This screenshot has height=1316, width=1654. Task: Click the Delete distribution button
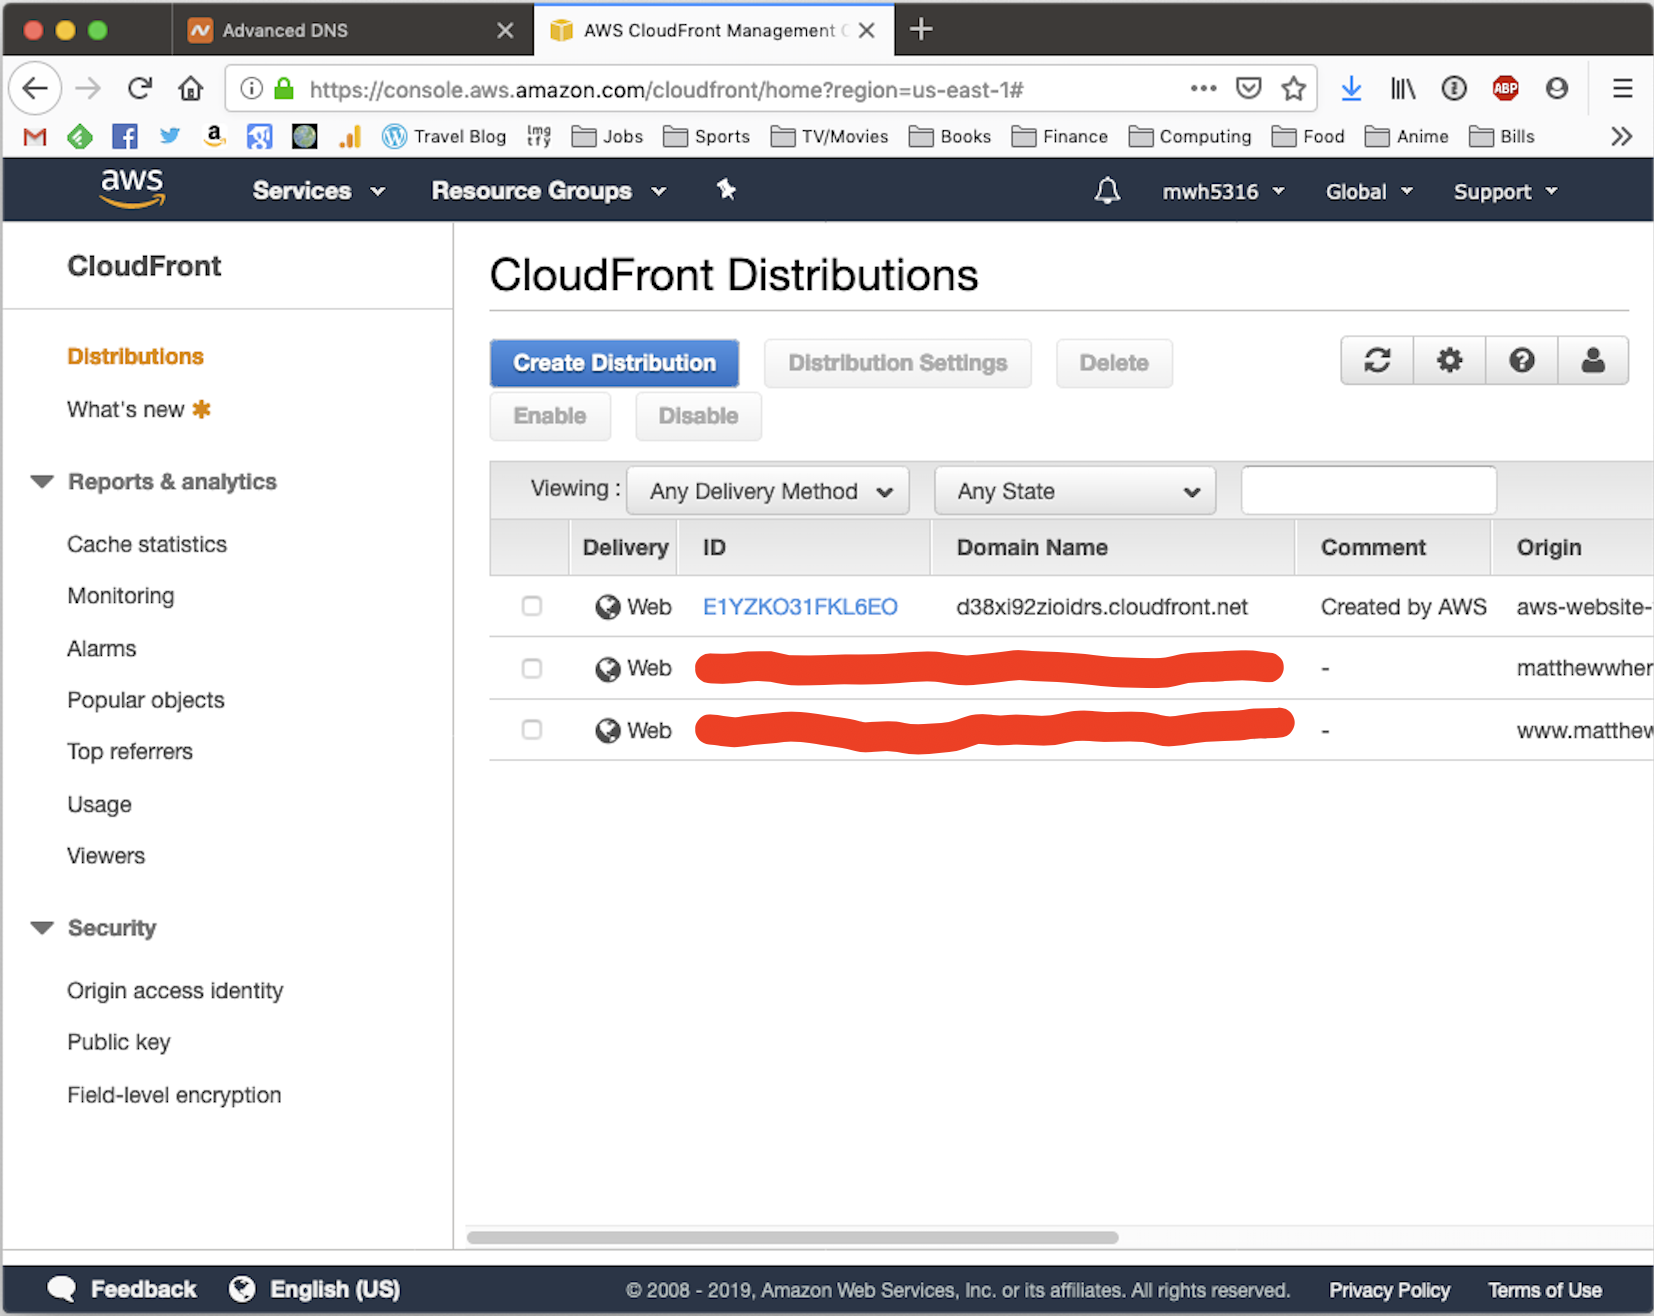(x=1114, y=363)
